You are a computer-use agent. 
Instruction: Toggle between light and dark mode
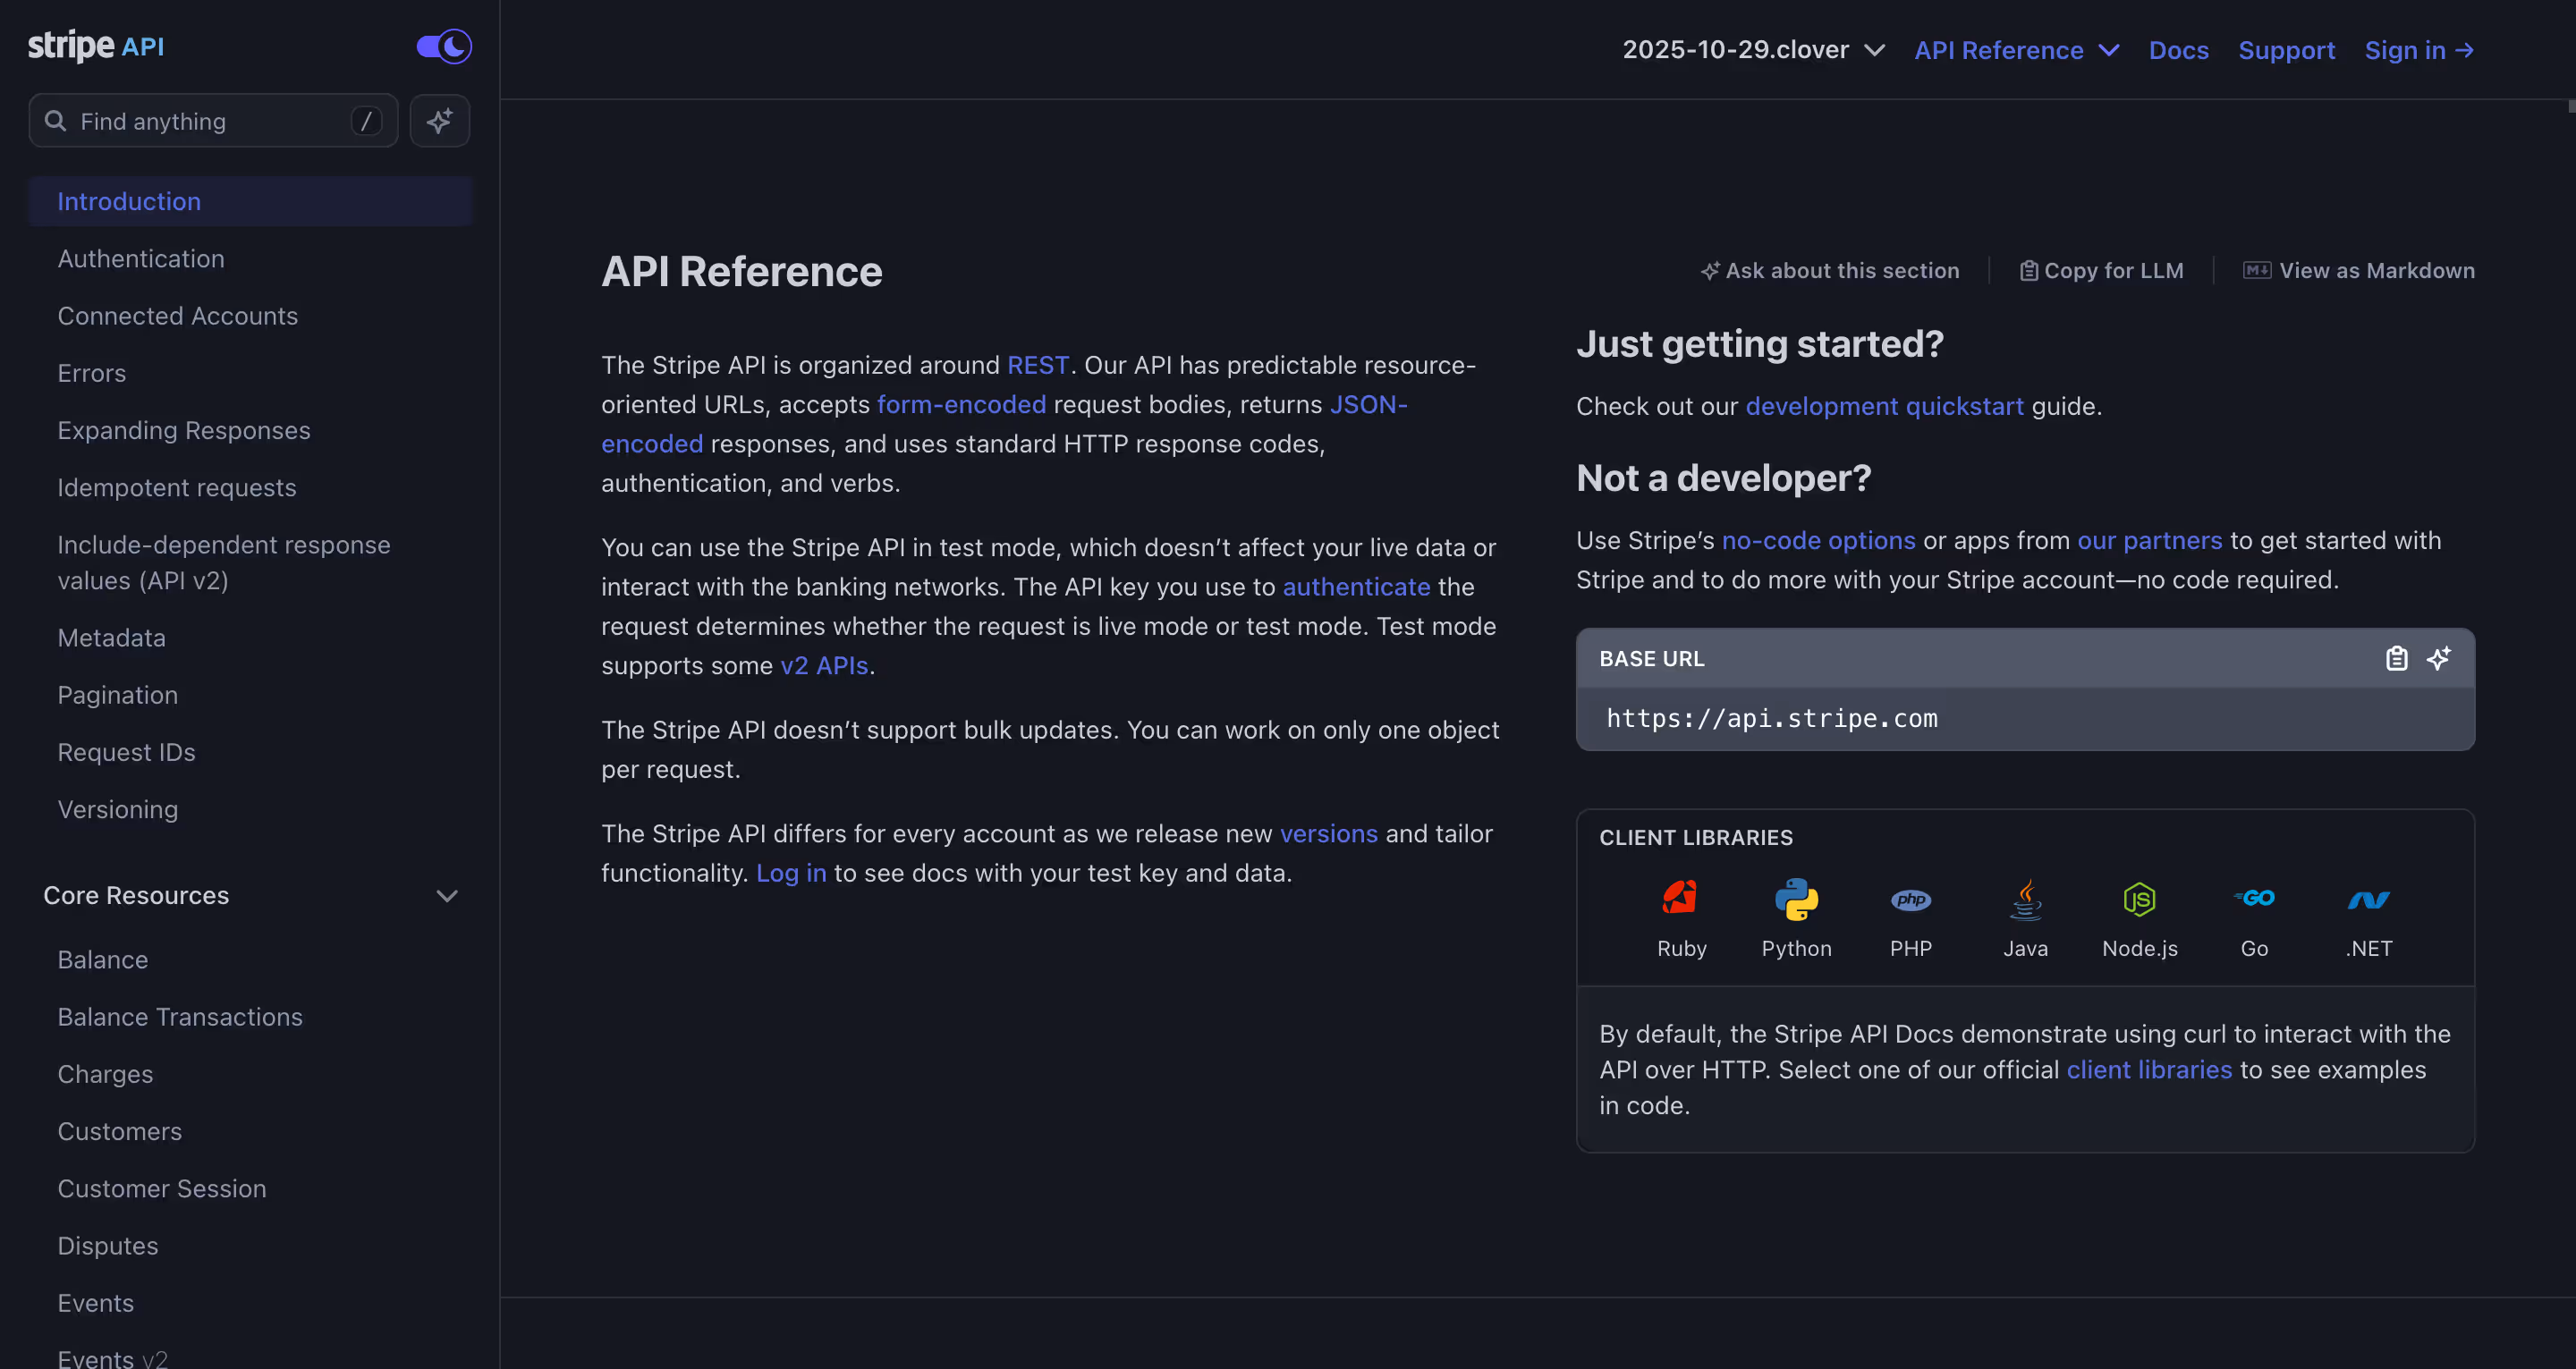click(443, 46)
